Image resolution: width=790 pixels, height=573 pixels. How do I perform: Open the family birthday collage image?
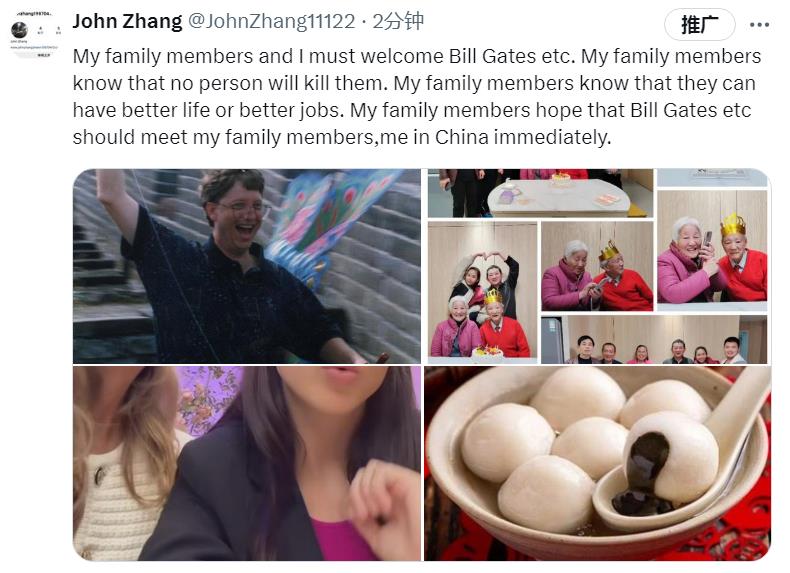(x=598, y=266)
